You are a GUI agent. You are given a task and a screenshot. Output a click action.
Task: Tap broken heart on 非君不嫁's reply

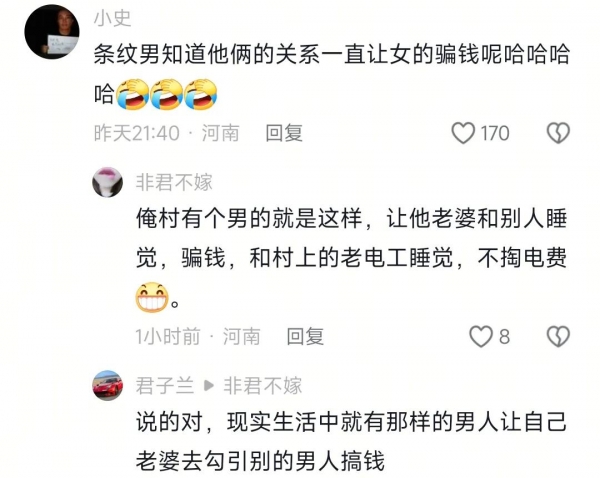coord(558,336)
